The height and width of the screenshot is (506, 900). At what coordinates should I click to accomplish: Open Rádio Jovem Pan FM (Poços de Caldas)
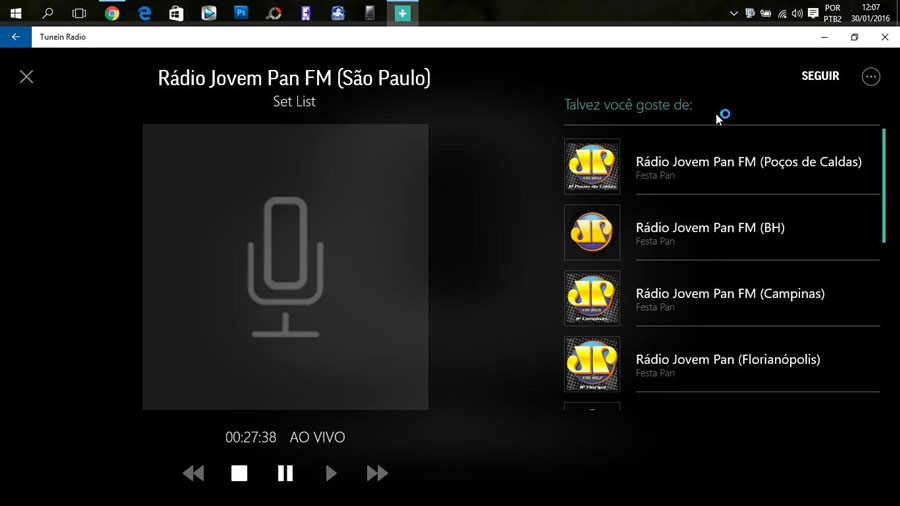click(x=722, y=166)
